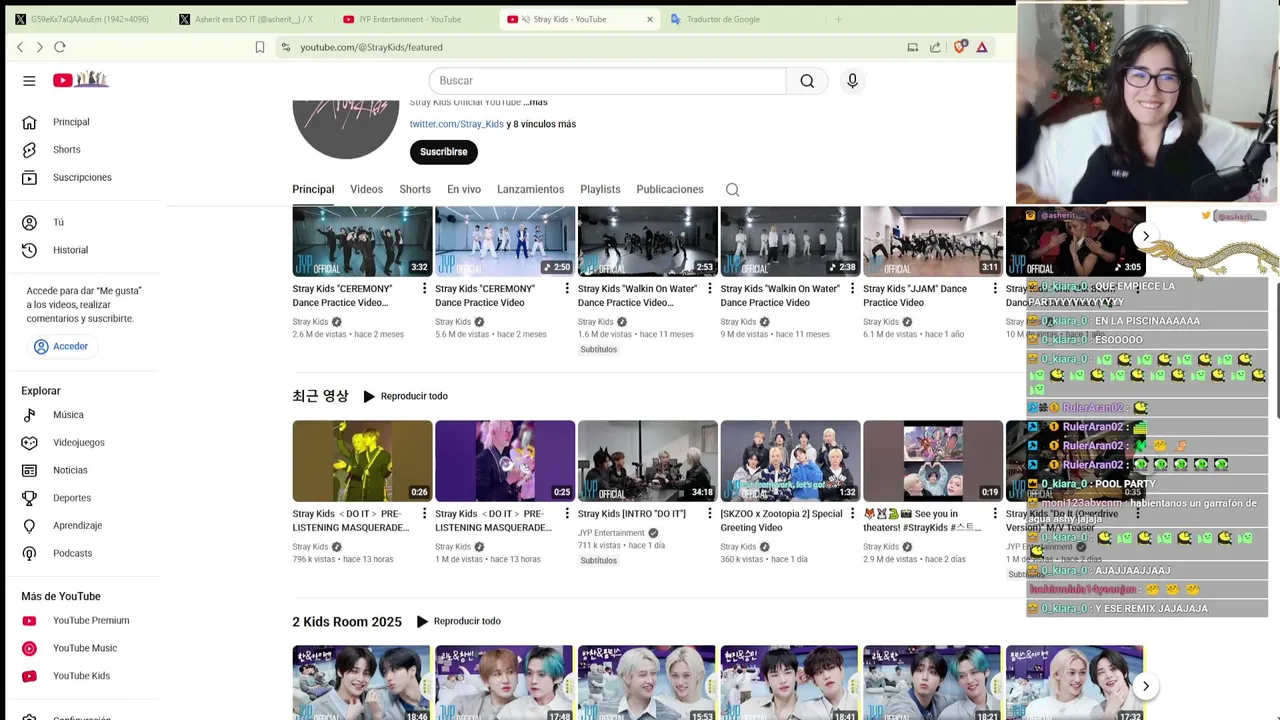Image resolution: width=1280 pixels, height=720 pixels.
Task: Click Acceder sign-in button
Action: [x=61, y=347]
